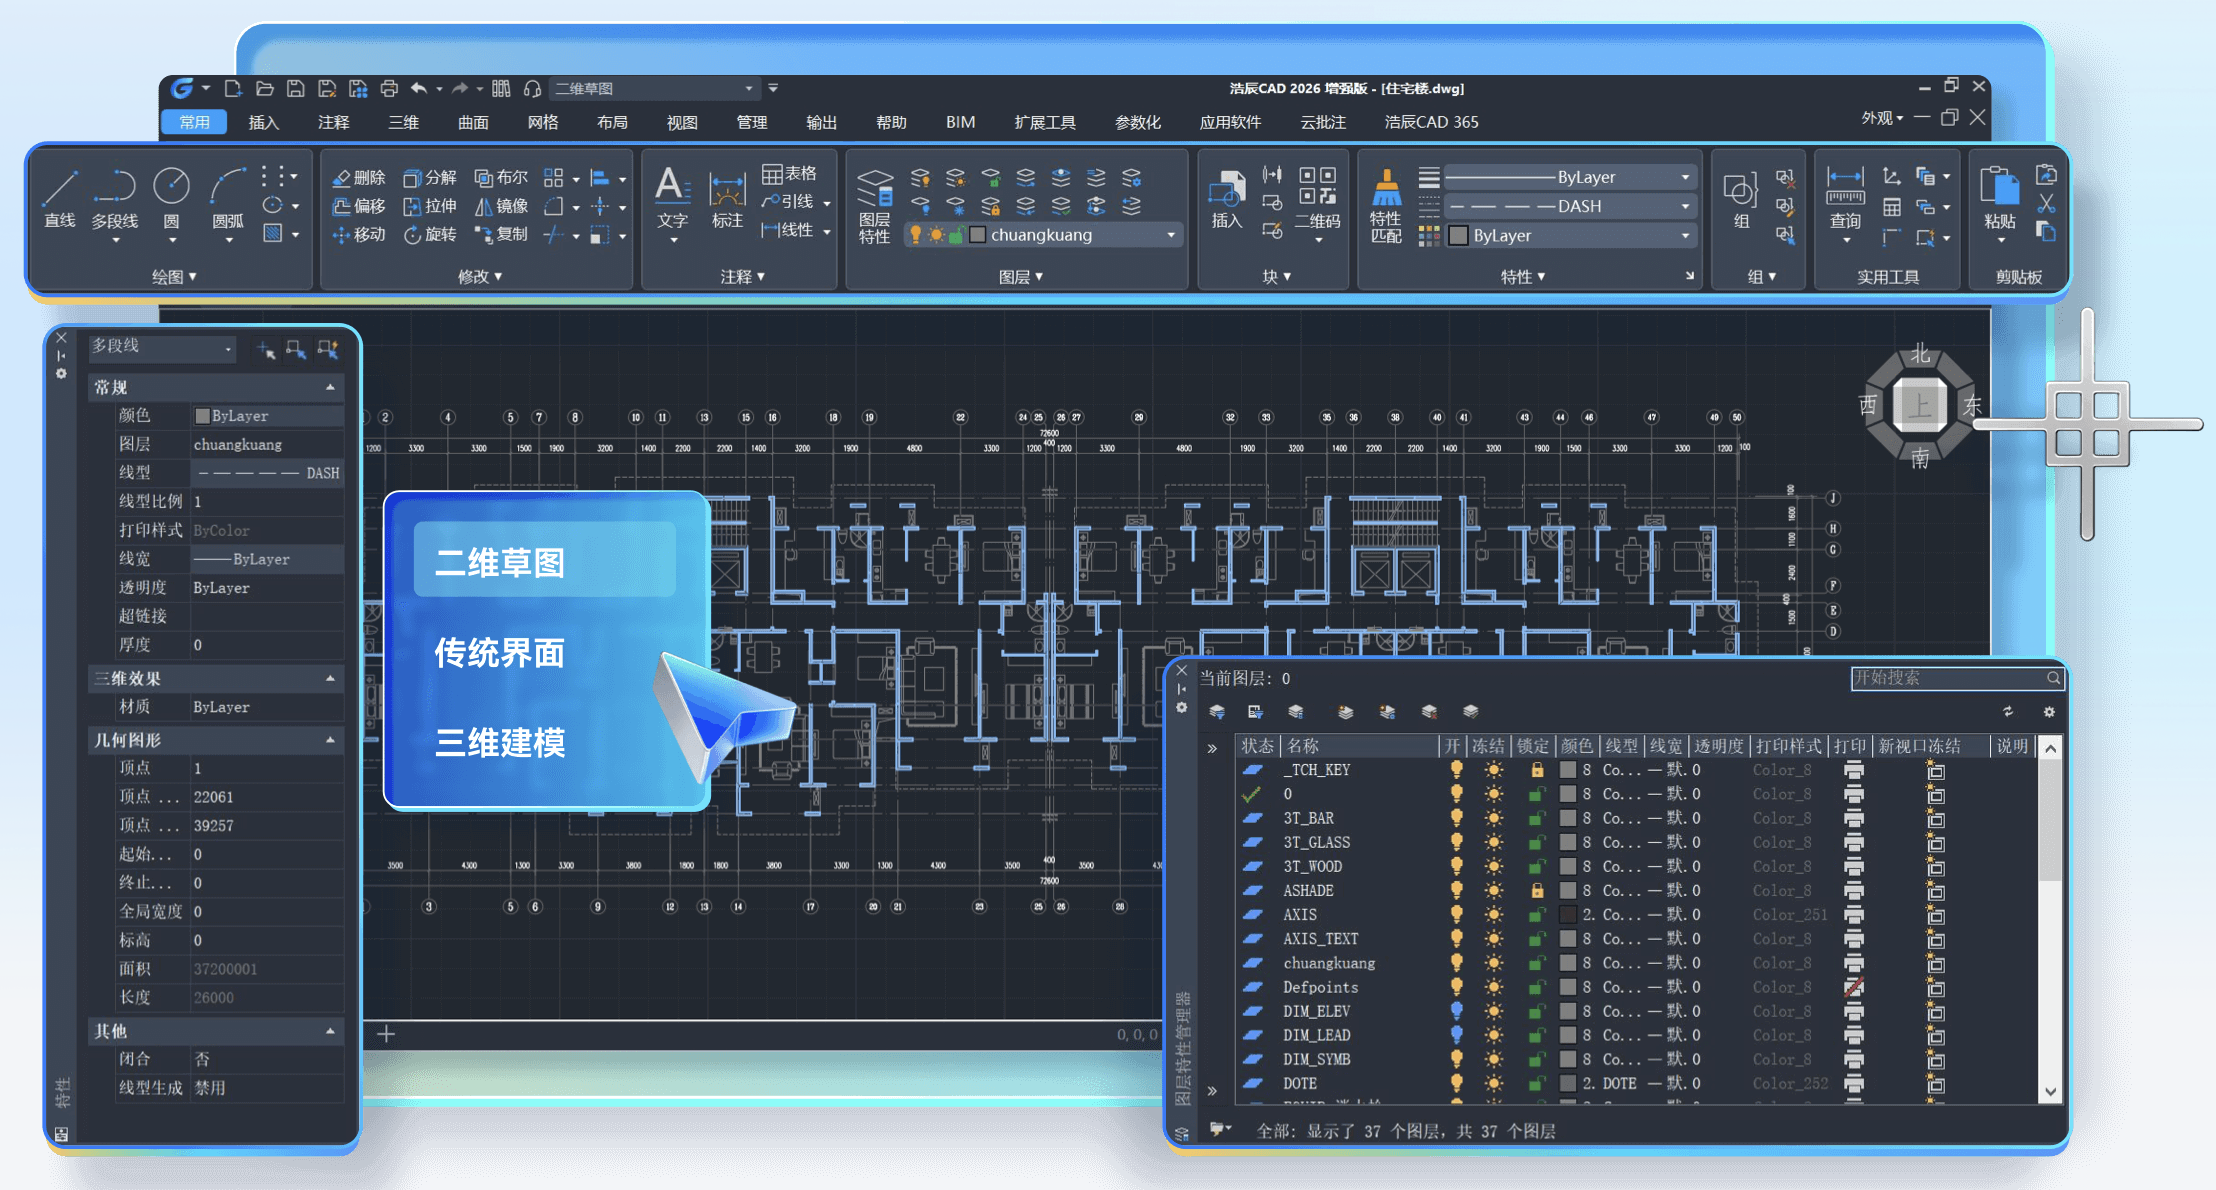Unlock the ASHADE layer padlock
The height and width of the screenshot is (1190, 2216).
tap(1537, 891)
